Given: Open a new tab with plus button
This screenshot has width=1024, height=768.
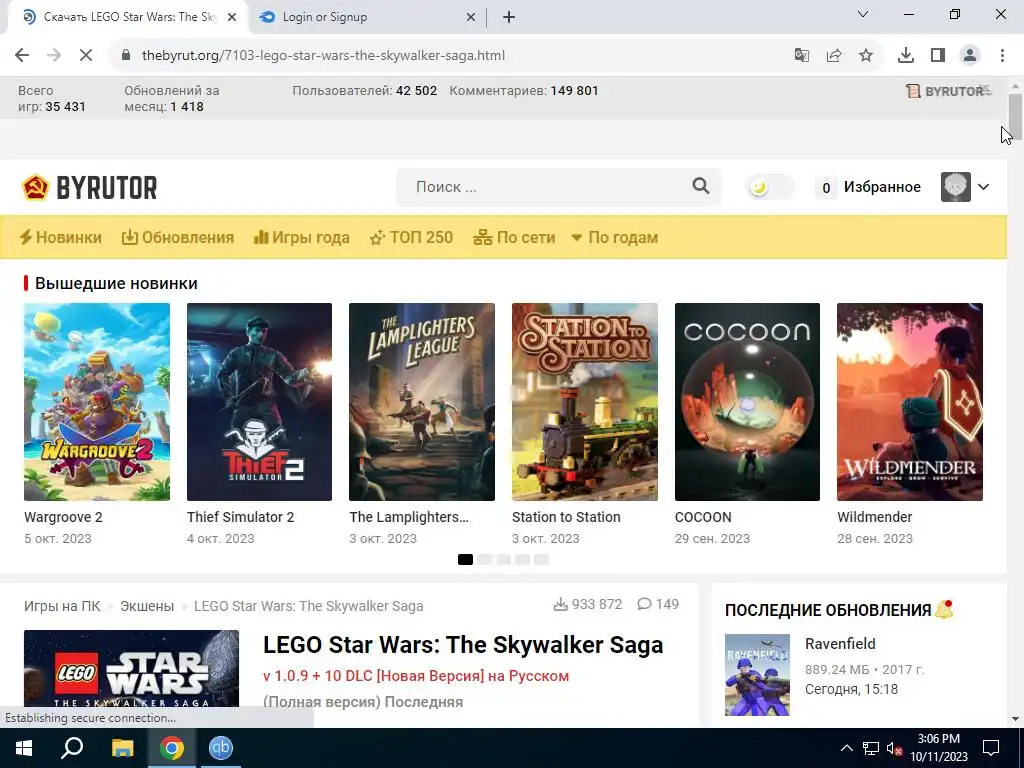Looking at the screenshot, I should (509, 18).
